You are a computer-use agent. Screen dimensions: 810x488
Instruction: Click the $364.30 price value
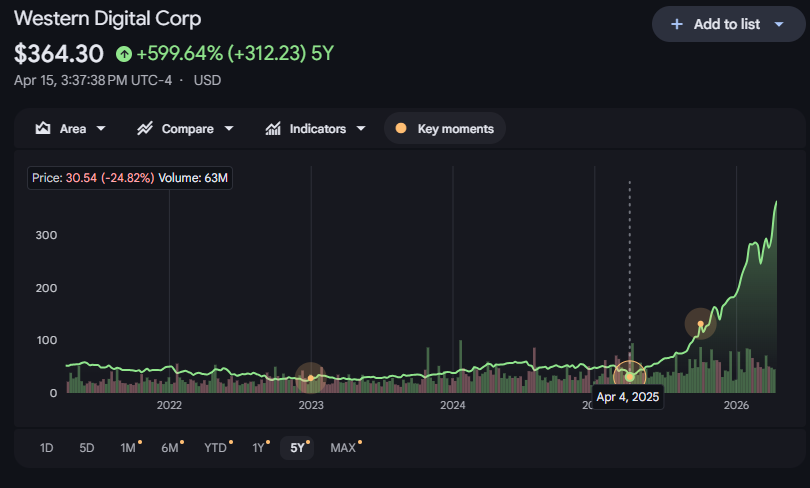click(59, 54)
